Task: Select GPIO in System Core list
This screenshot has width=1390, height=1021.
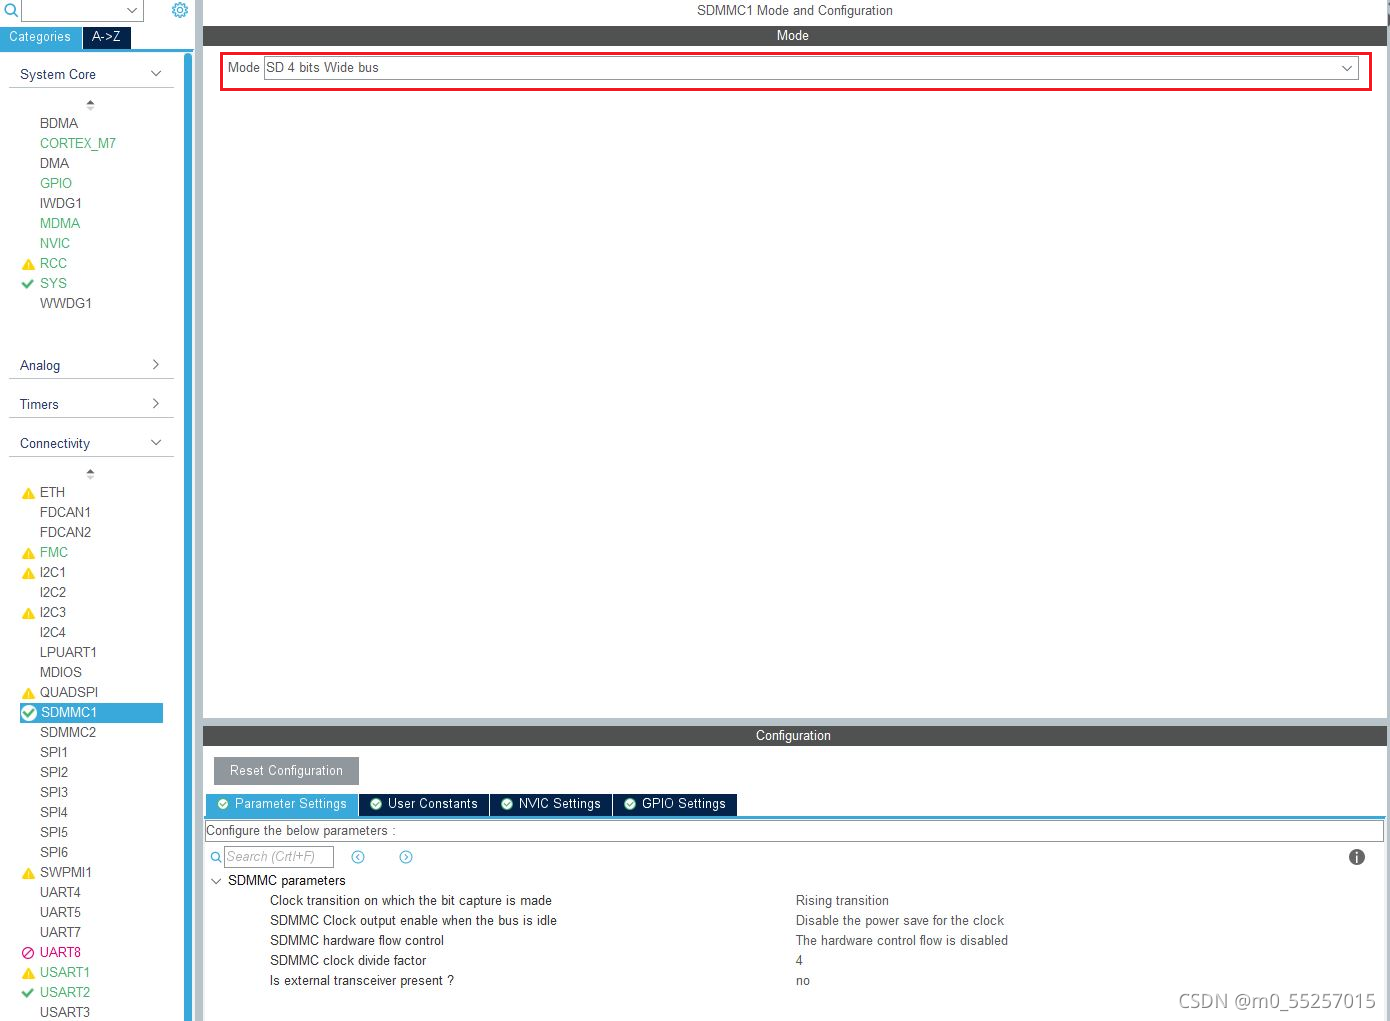Action: (56, 183)
